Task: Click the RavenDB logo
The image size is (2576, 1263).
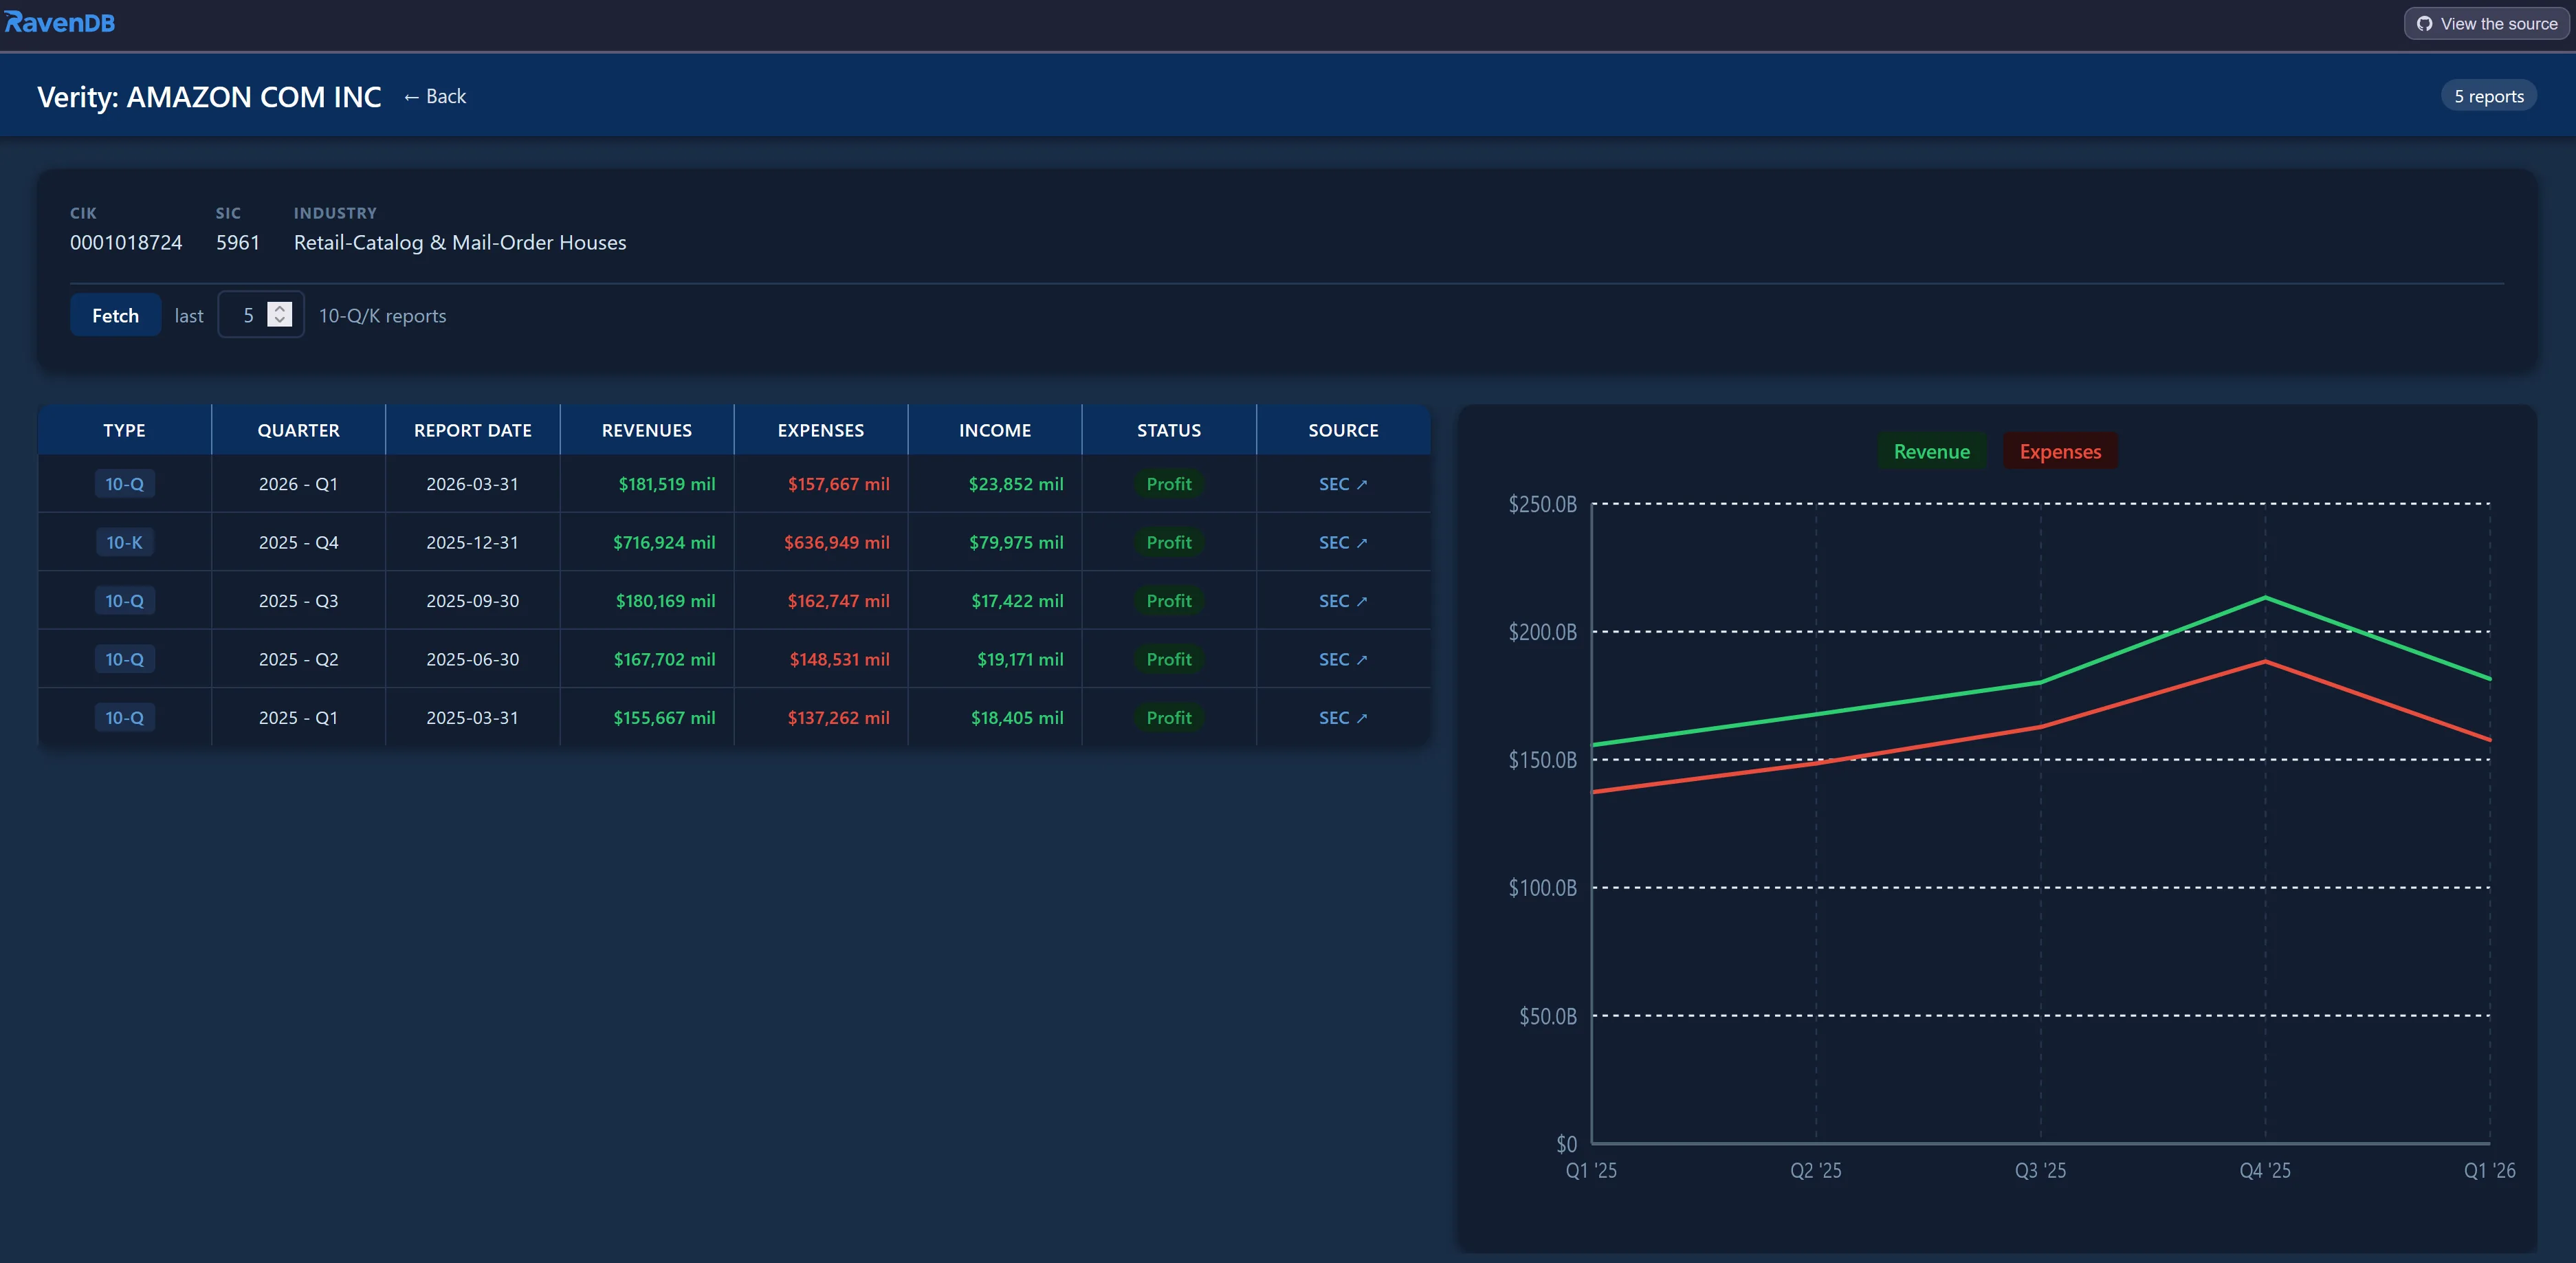Action: click(60, 22)
